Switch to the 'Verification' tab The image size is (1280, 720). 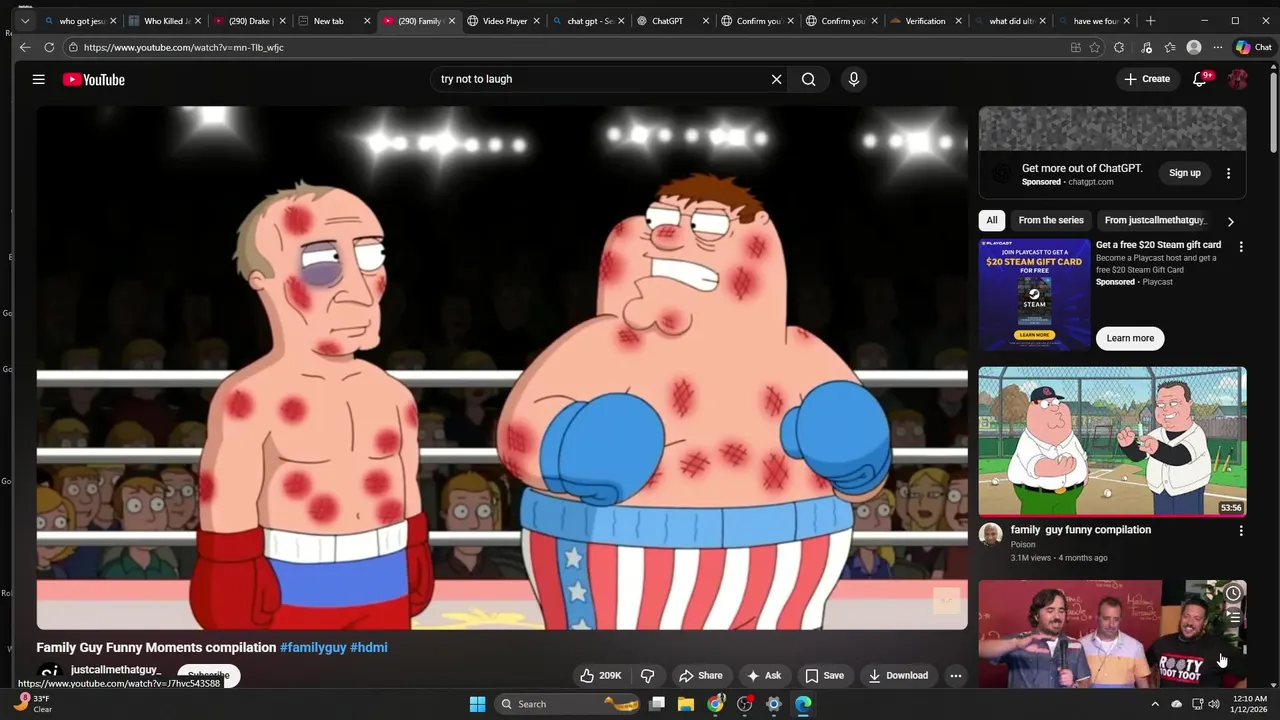point(925,20)
